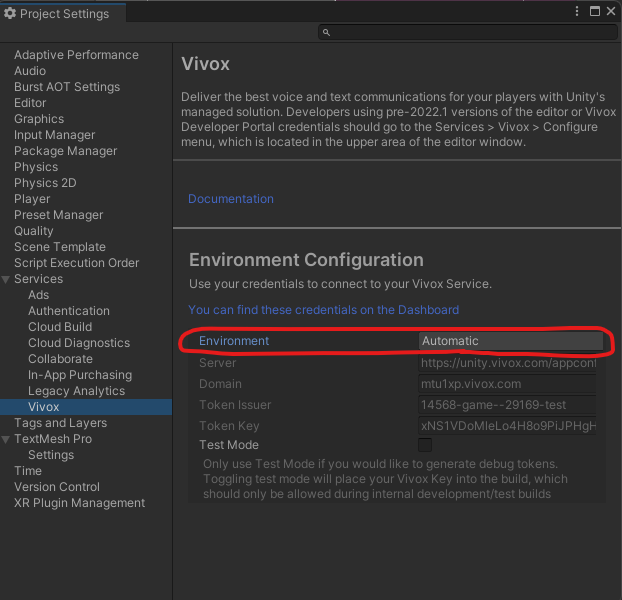
Task: Select the Physics 2D category
Action: click(x=45, y=183)
